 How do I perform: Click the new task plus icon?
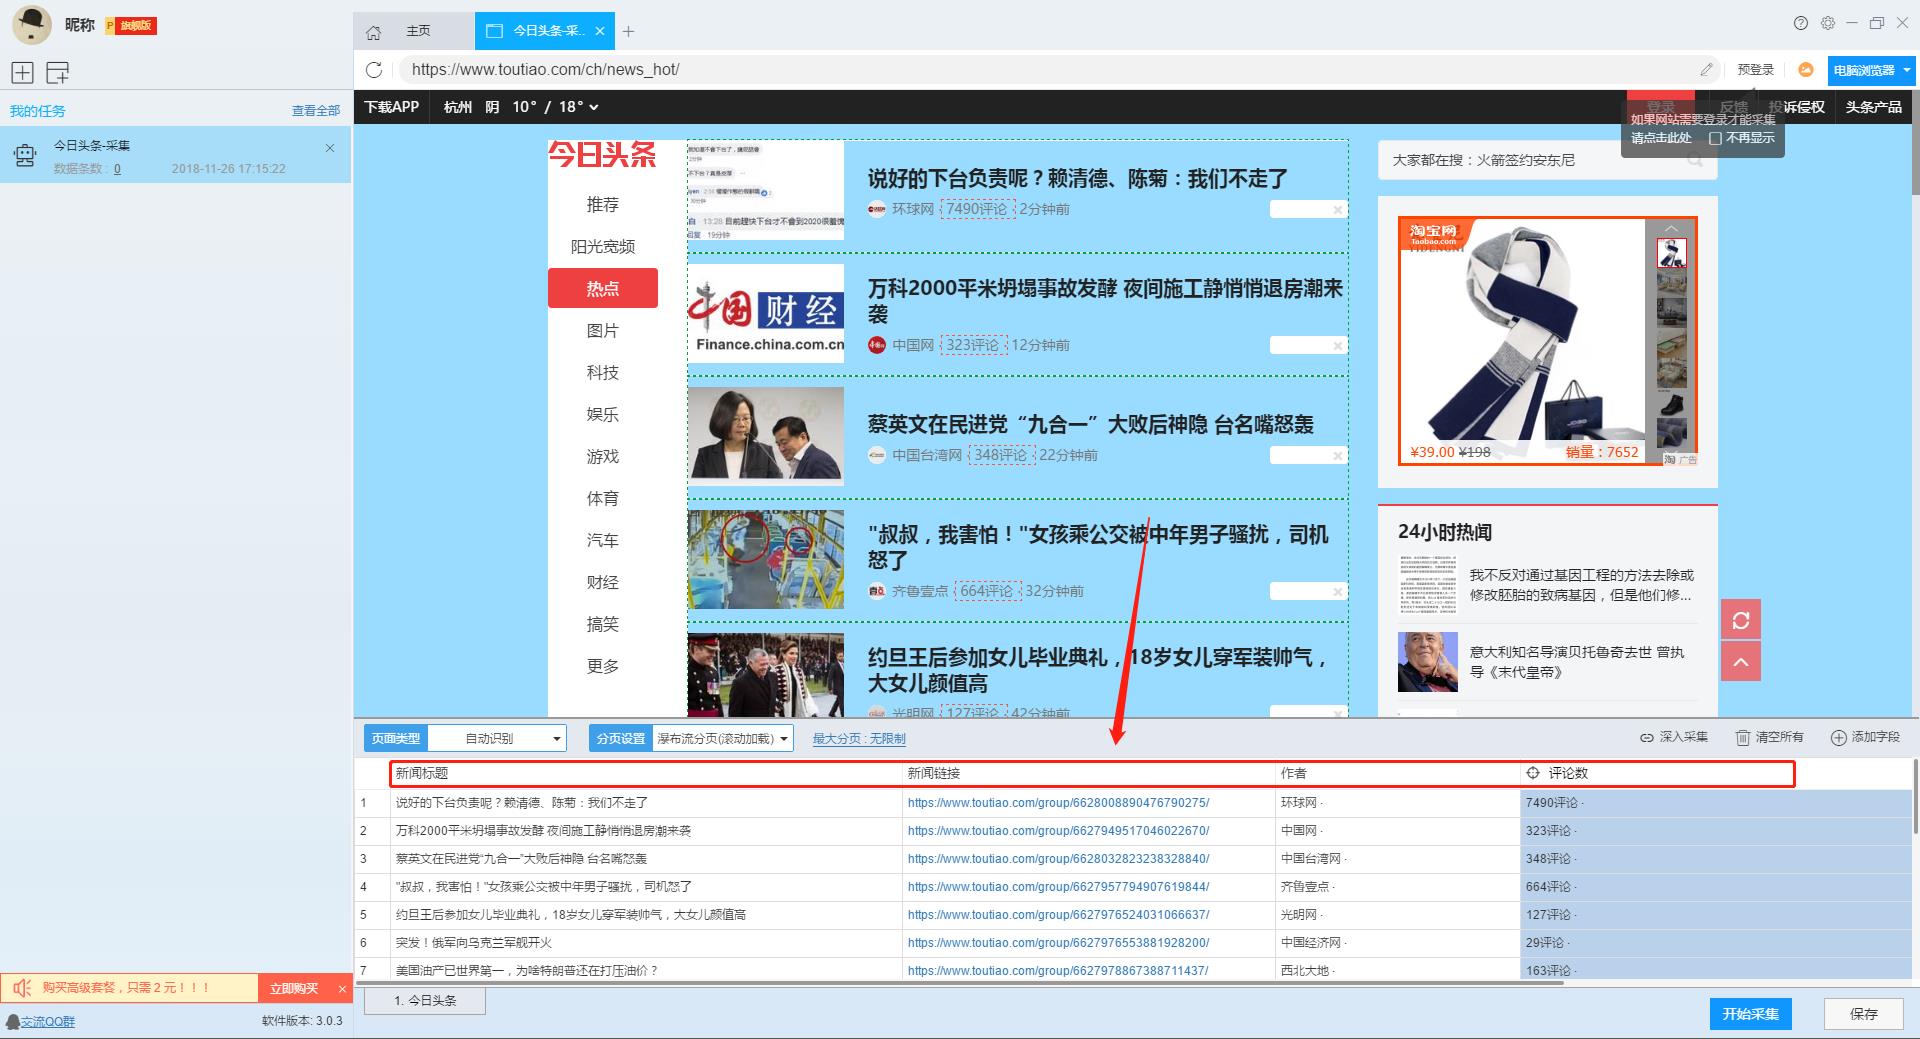pos(22,72)
